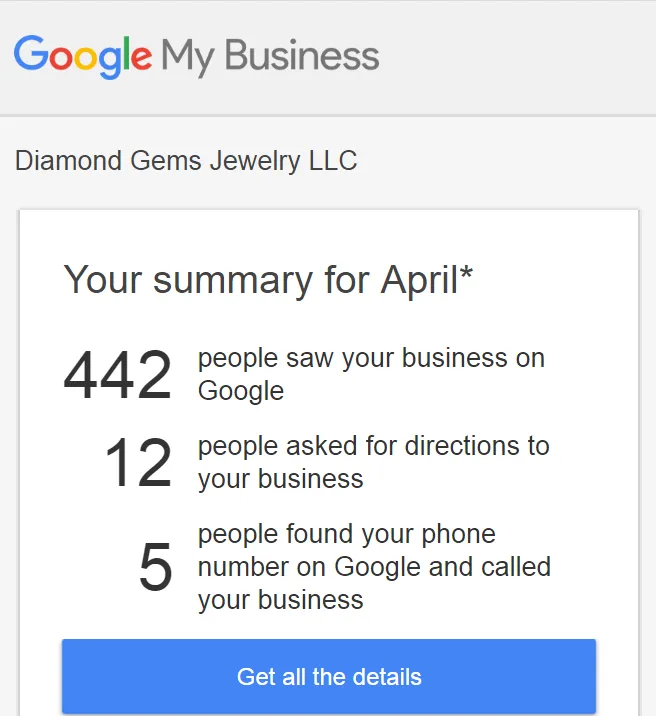Open "Get all the details" button
656x716 pixels.
click(329, 676)
